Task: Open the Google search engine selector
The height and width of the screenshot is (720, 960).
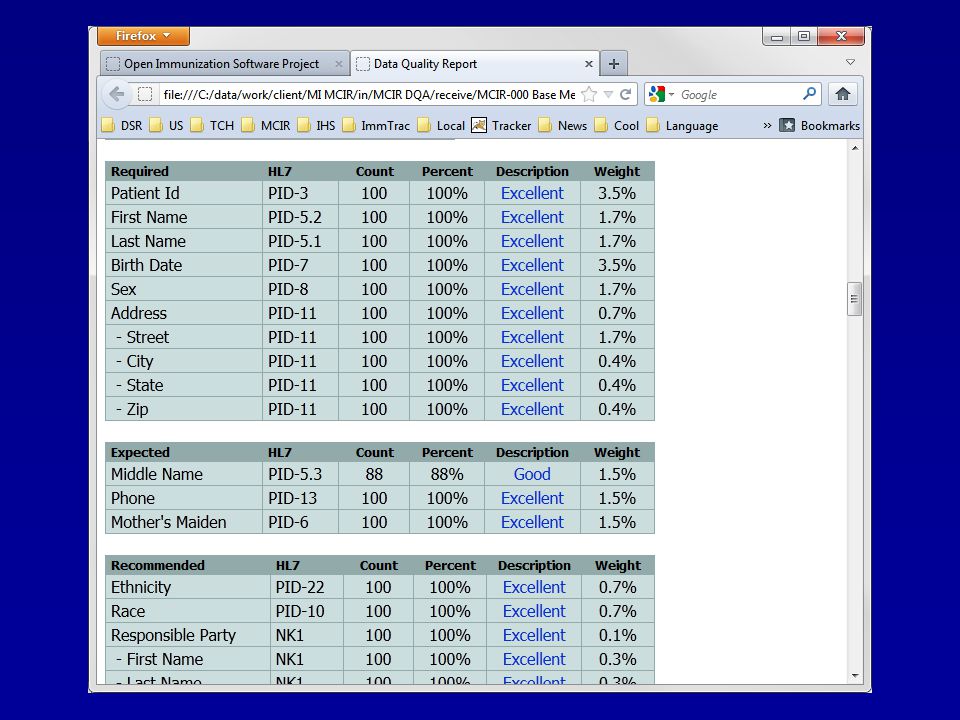Action: point(661,94)
